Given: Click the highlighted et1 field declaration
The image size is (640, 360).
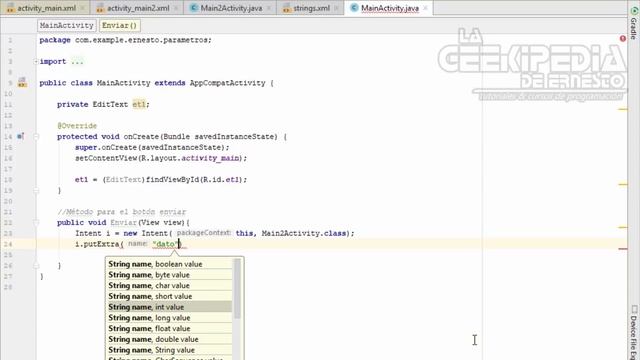Looking at the screenshot, I should [139, 104].
